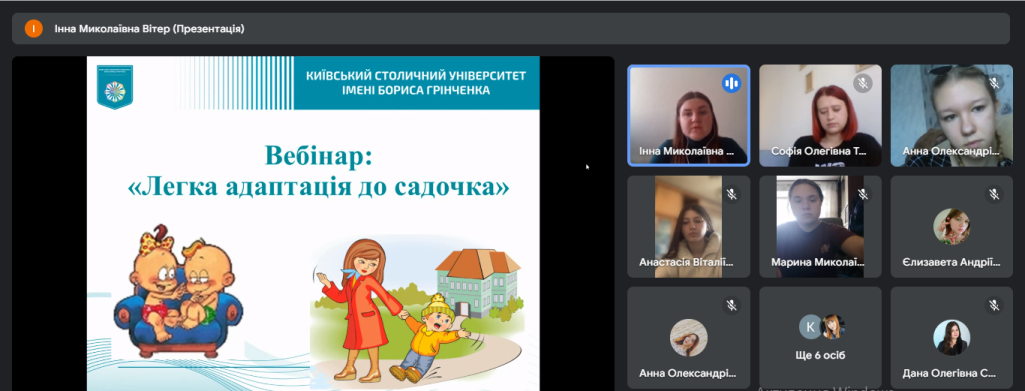The height and width of the screenshot is (391, 1025).
Task: Select Софія Олегівна's video tile
Action: coord(820,116)
